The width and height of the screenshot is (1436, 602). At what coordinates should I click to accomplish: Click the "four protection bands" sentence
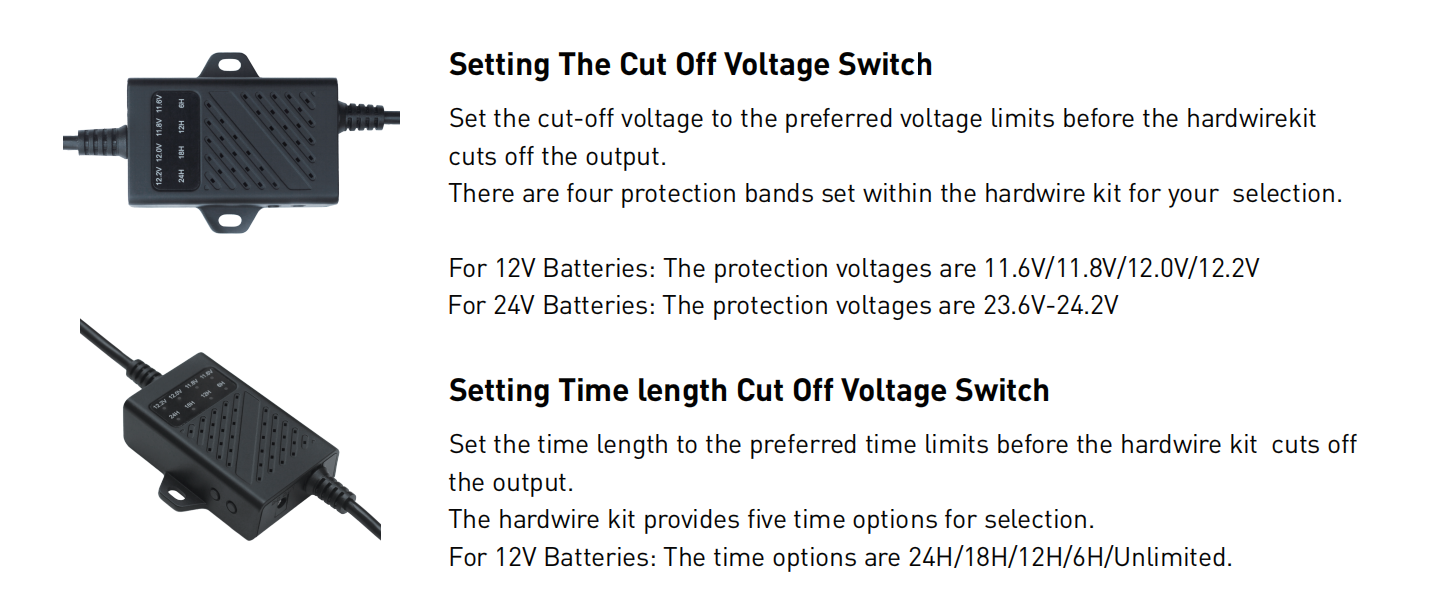coord(896,193)
